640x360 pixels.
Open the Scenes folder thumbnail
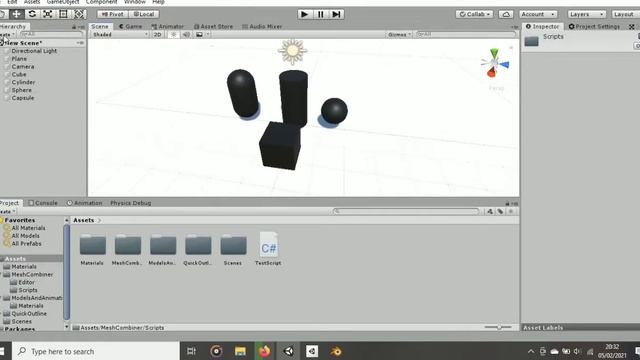pos(233,245)
